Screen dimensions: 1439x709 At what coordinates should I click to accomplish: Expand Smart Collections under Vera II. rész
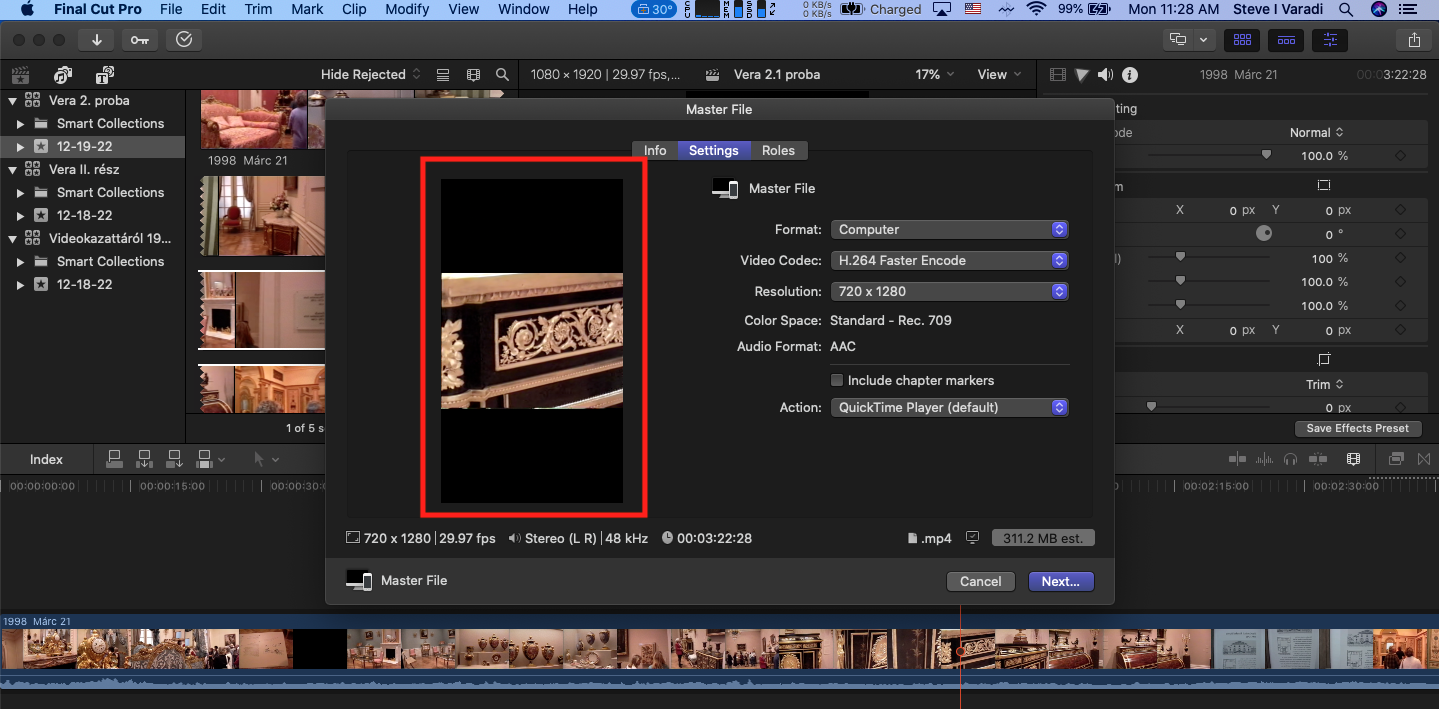click(x=21, y=193)
